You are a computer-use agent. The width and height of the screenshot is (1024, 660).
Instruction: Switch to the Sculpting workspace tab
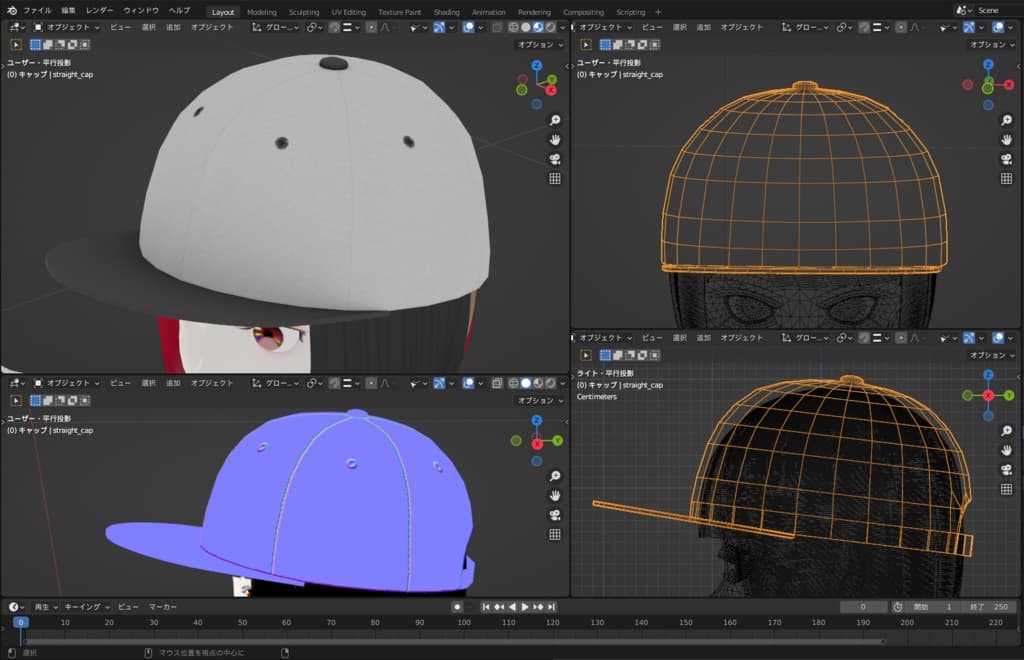[304, 12]
